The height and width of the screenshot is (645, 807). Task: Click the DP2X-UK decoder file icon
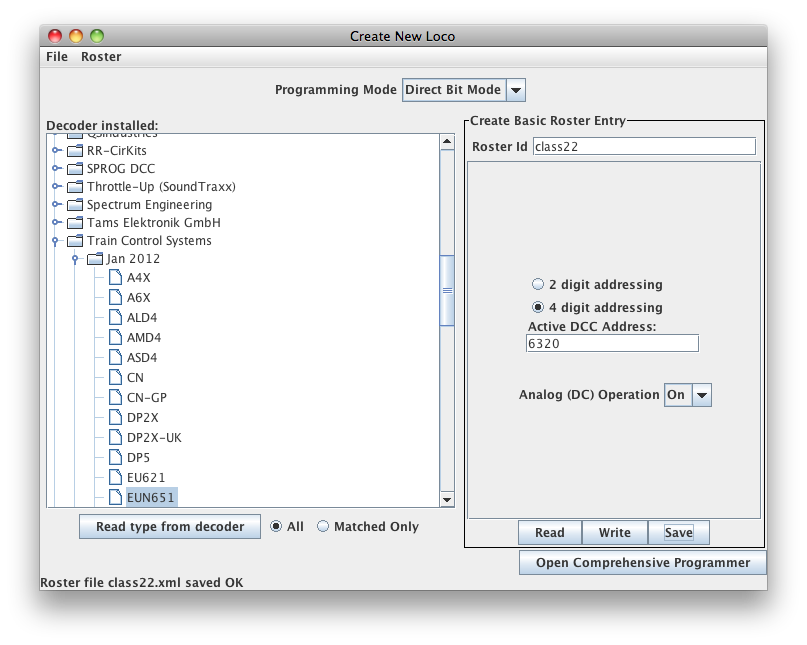pyautogui.click(x=116, y=438)
